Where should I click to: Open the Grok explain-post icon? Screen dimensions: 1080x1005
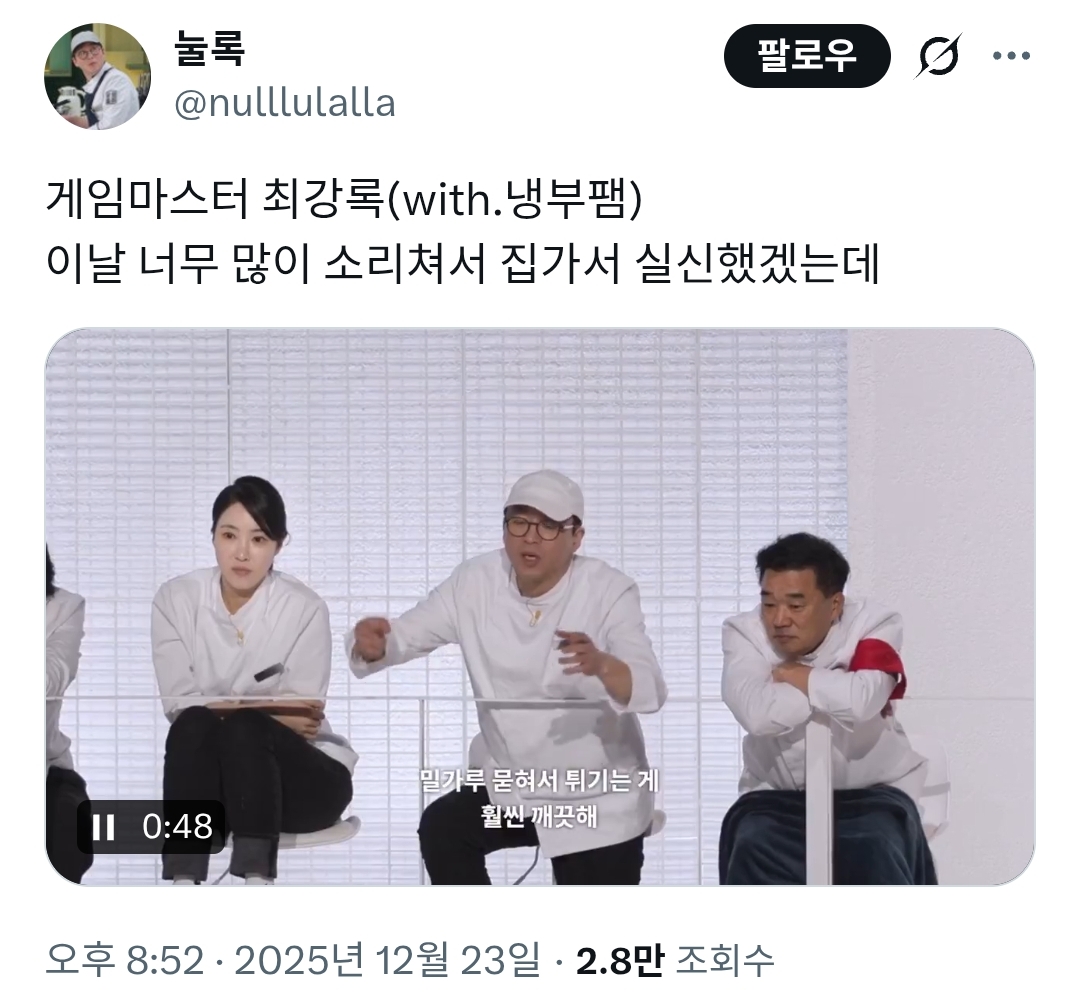[x=937, y=56]
